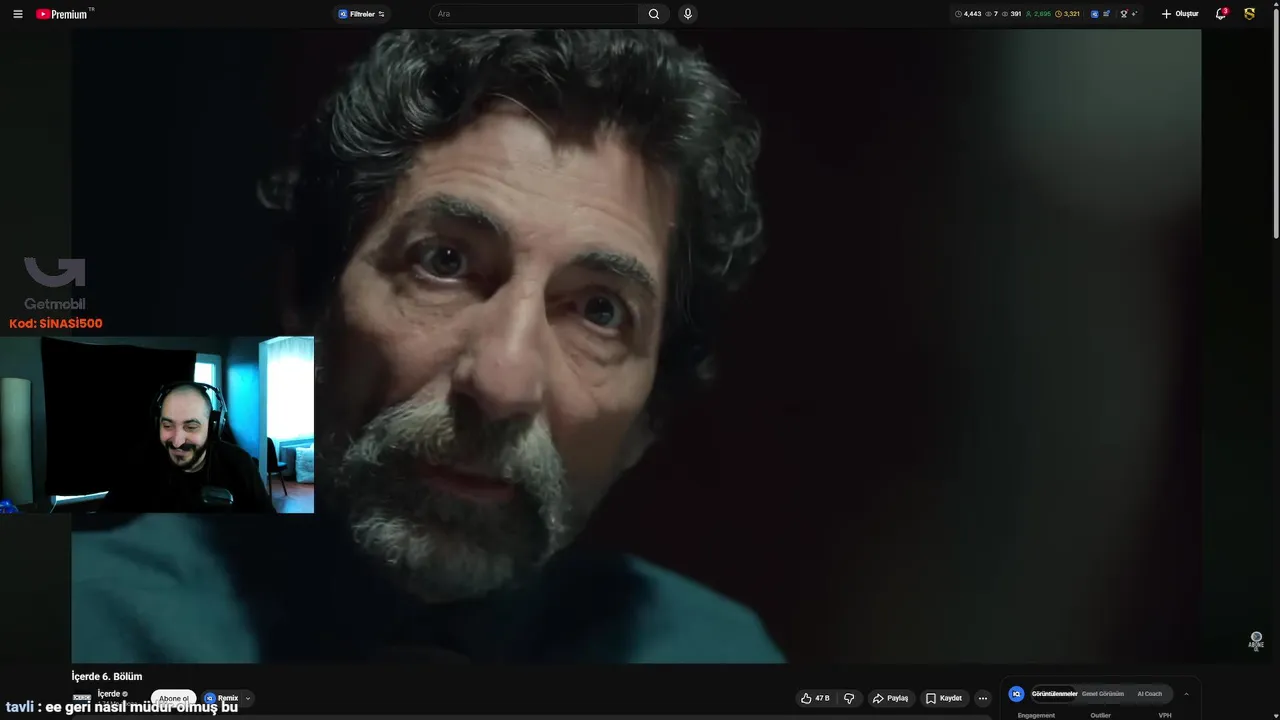1280x720 pixels.
Task: Open the account avatar menu
Action: [x=1249, y=14]
